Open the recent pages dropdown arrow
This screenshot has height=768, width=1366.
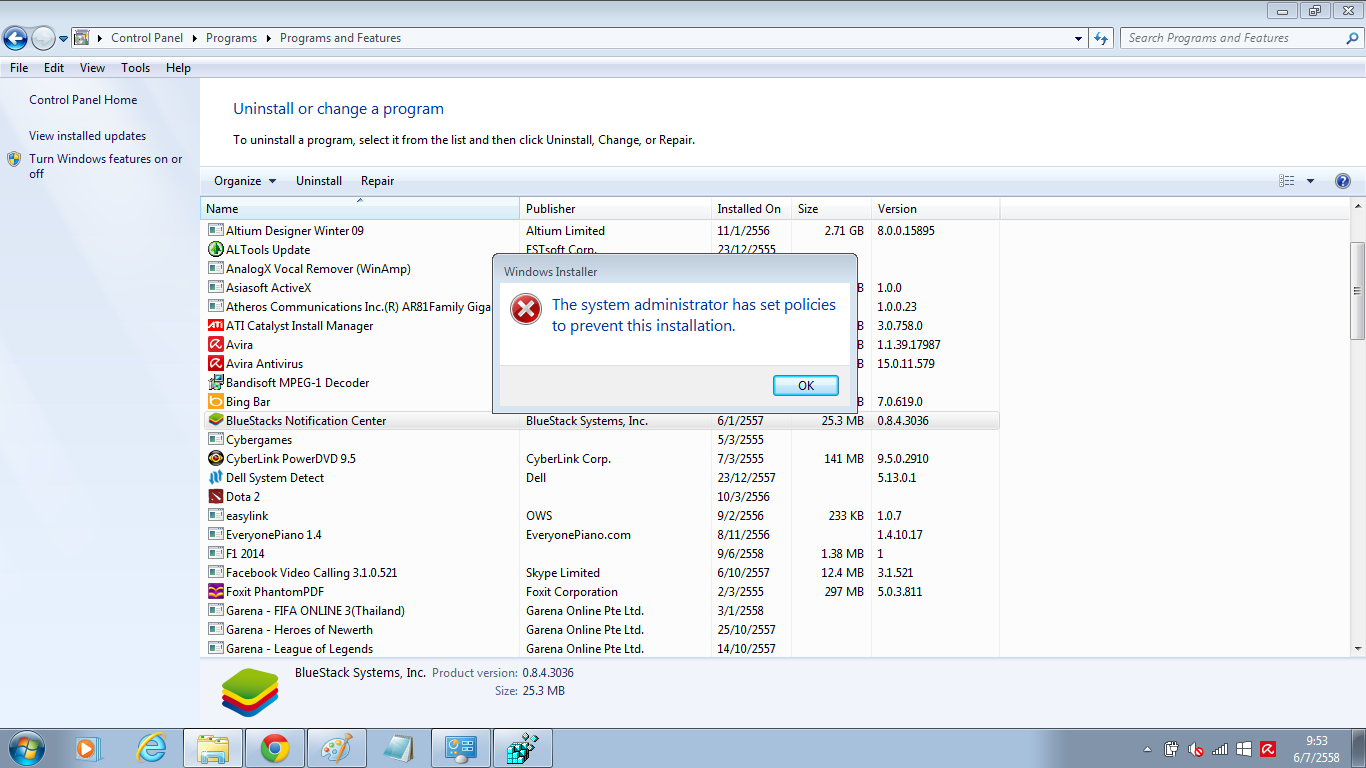click(x=64, y=39)
